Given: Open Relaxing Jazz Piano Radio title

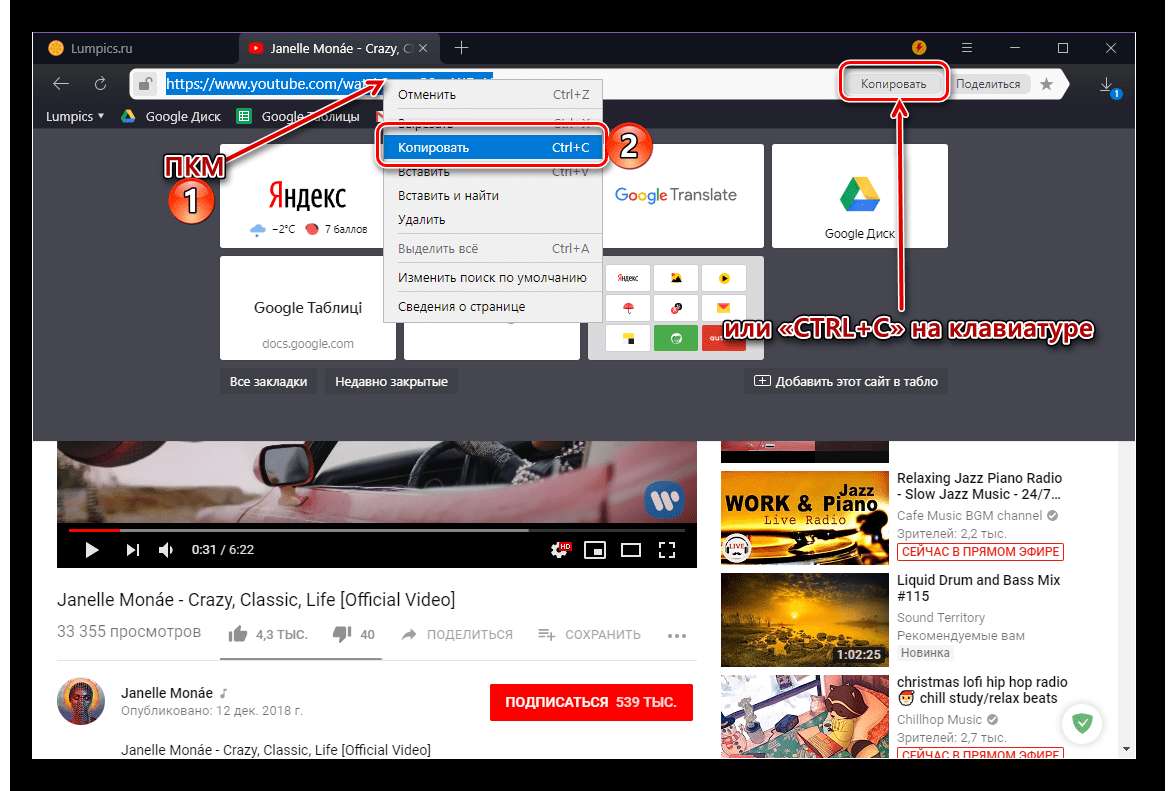Looking at the screenshot, I should [x=980, y=486].
